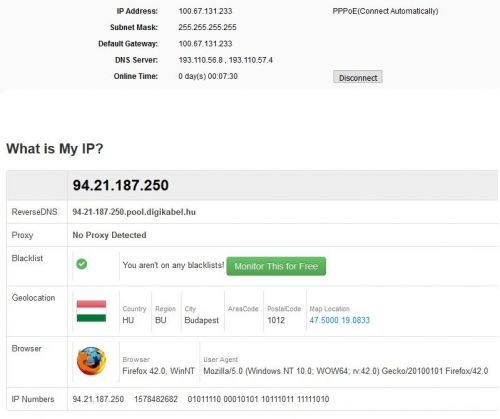Click the Online Time value 0 day(s) 00:07:30
This screenshot has width=500, height=419.
click(x=208, y=76)
